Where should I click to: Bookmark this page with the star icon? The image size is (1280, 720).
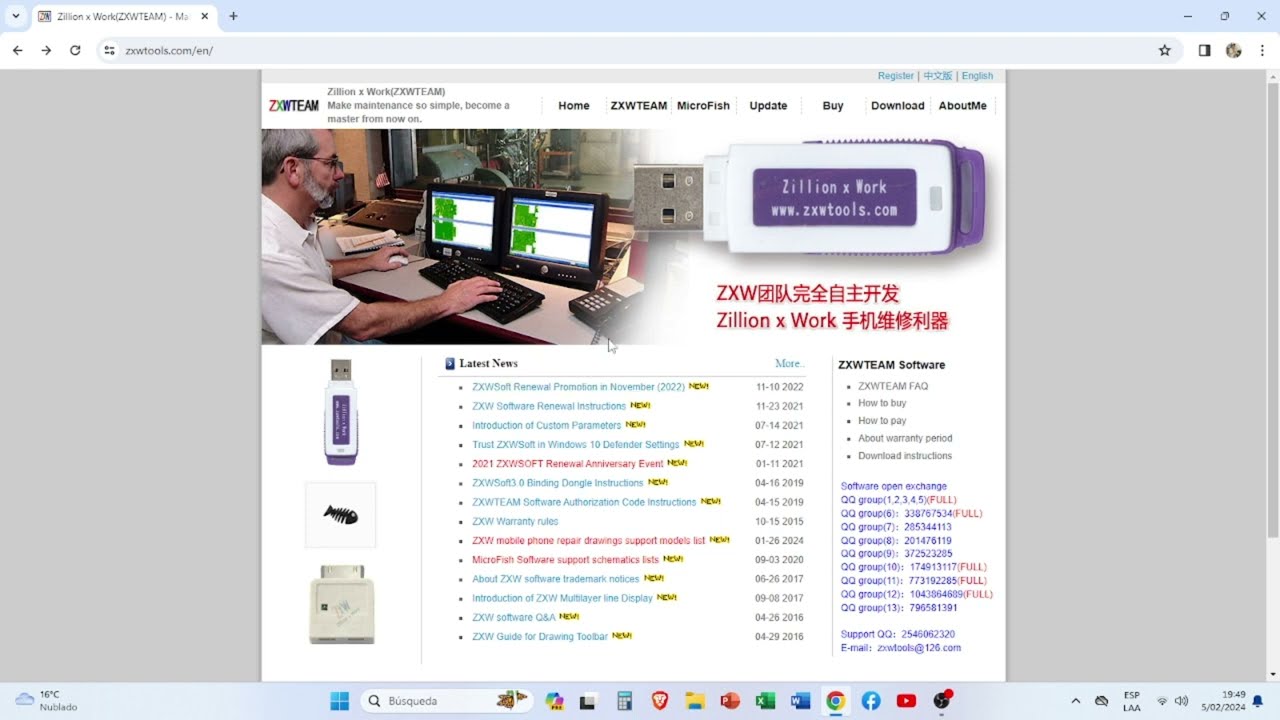click(1164, 50)
